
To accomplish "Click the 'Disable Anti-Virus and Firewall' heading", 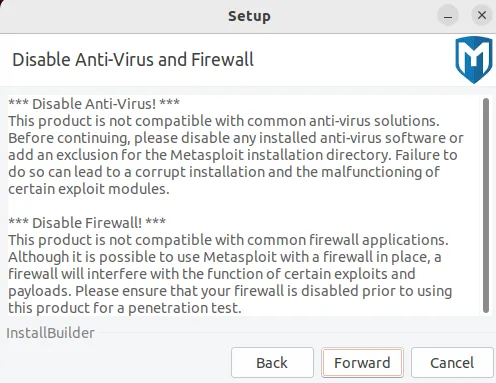I will [133, 60].
